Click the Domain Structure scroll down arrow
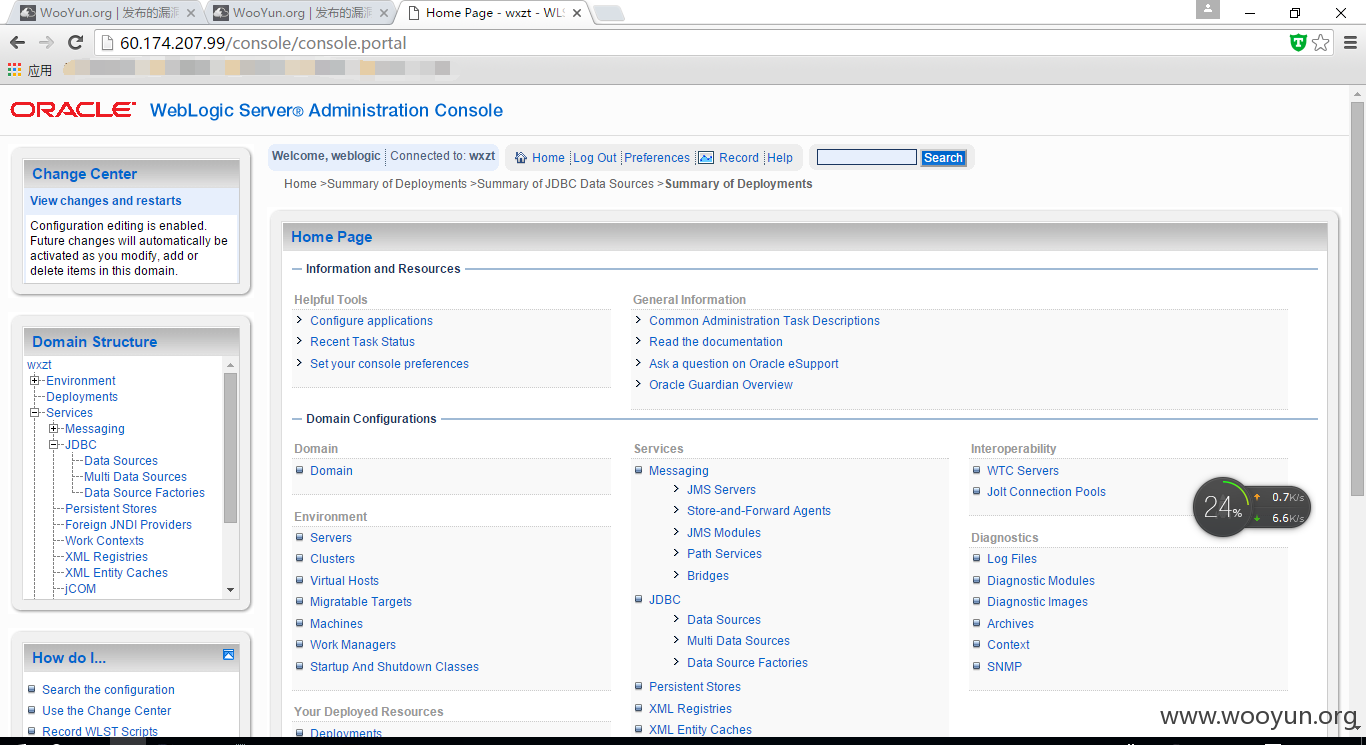The height and width of the screenshot is (745, 1366). pyautogui.click(x=231, y=590)
